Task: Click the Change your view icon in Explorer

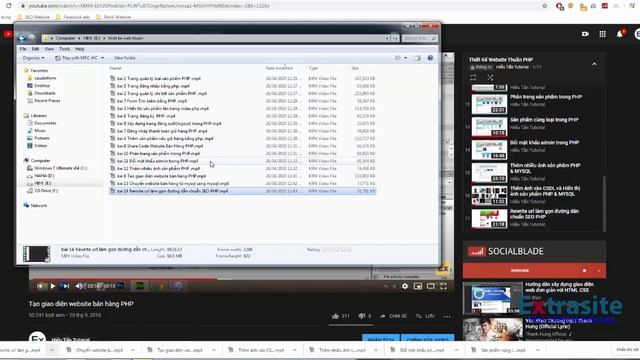Action: click(x=398, y=58)
